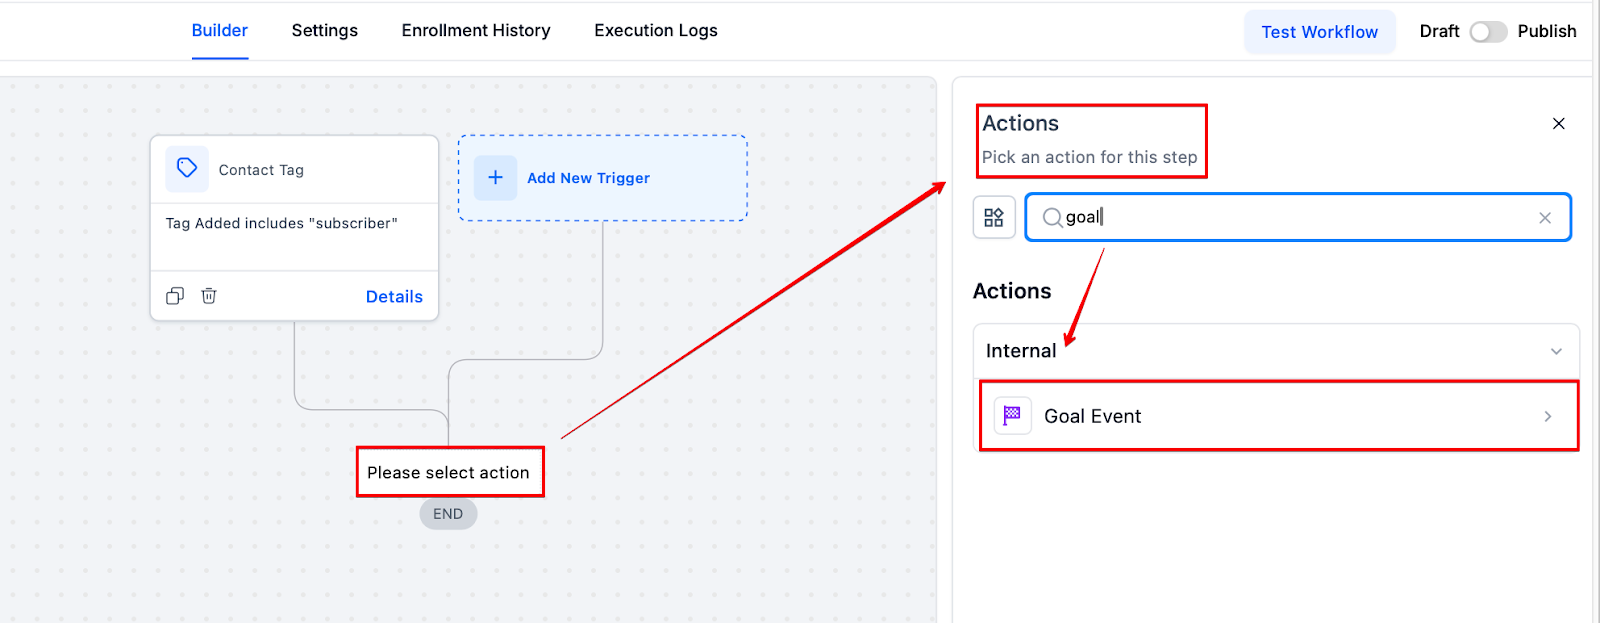Image resolution: width=1600 pixels, height=623 pixels.
Task: Switch to the Settings tab
Action: [x=325, y=31]
